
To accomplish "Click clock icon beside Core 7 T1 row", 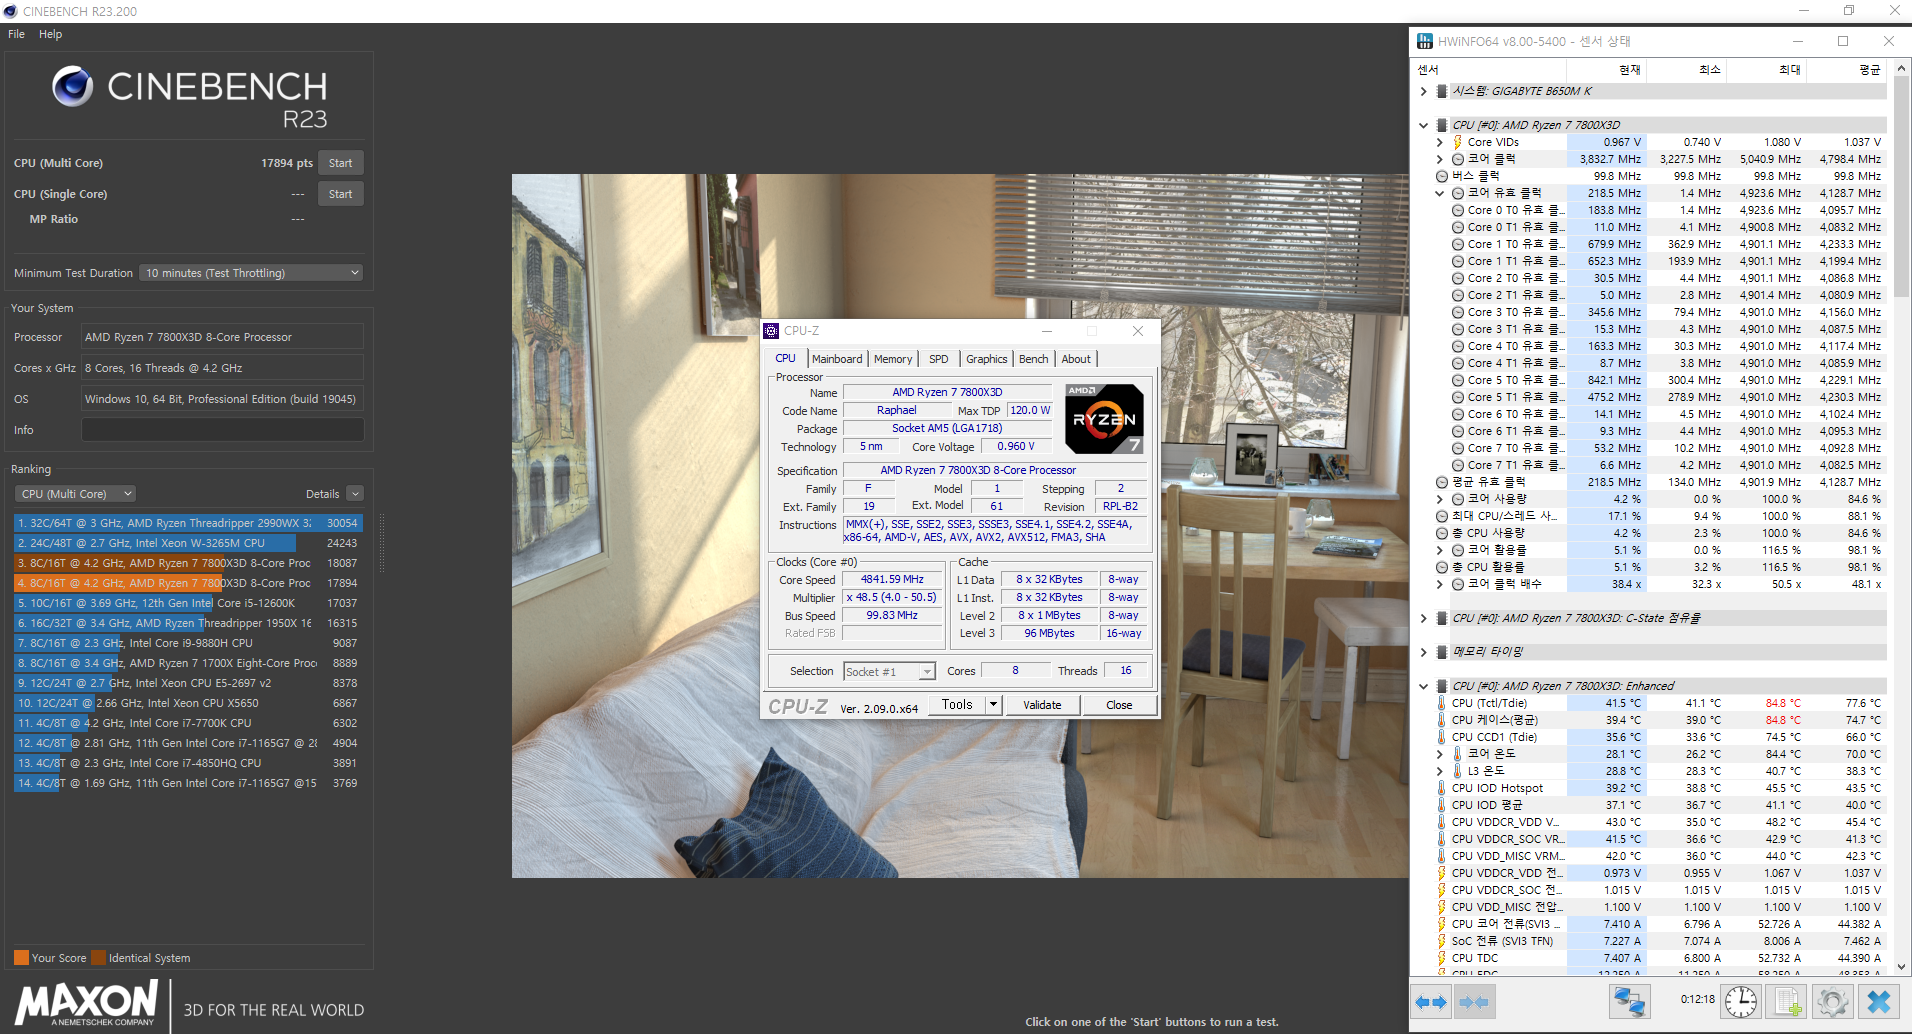I will tap(1458, 465).
